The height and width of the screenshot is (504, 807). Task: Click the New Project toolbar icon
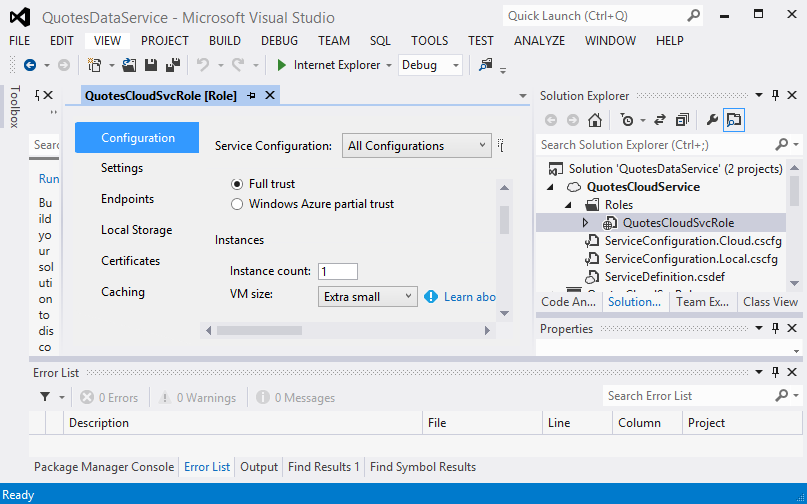tap(94, 65)
